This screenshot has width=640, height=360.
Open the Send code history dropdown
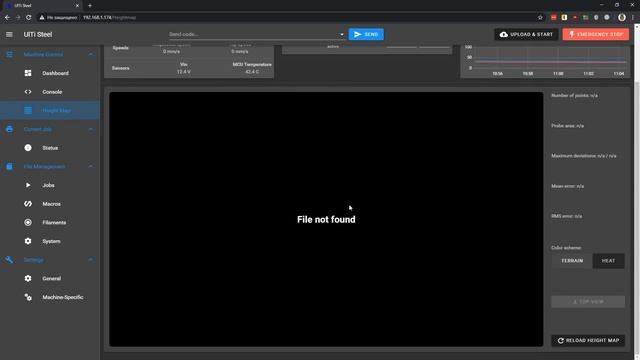coord(342,35)
